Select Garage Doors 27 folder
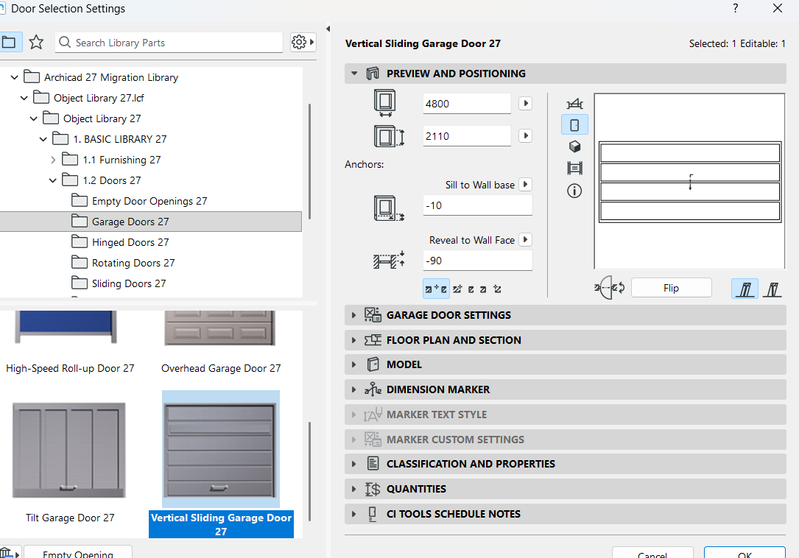The width and height of the screenshot is (799, 558). (x=151, y=222)
